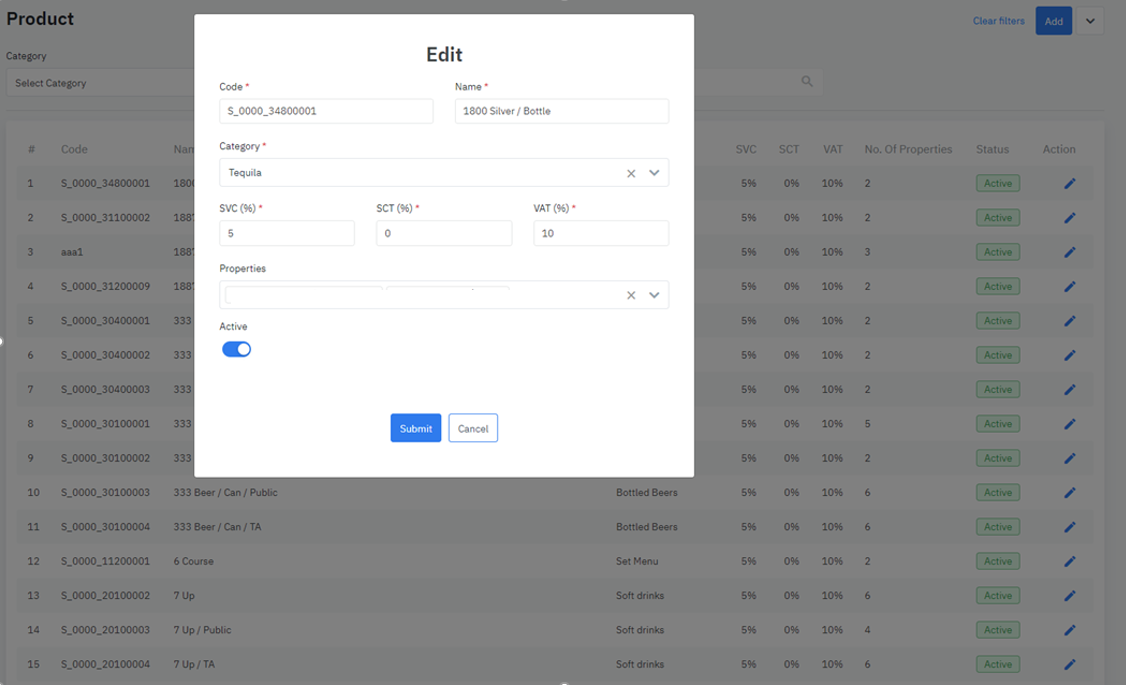Viewport: 1126px width, 685px height.
Task: Cancel the Edit dialog
Action: coord(473,428)
